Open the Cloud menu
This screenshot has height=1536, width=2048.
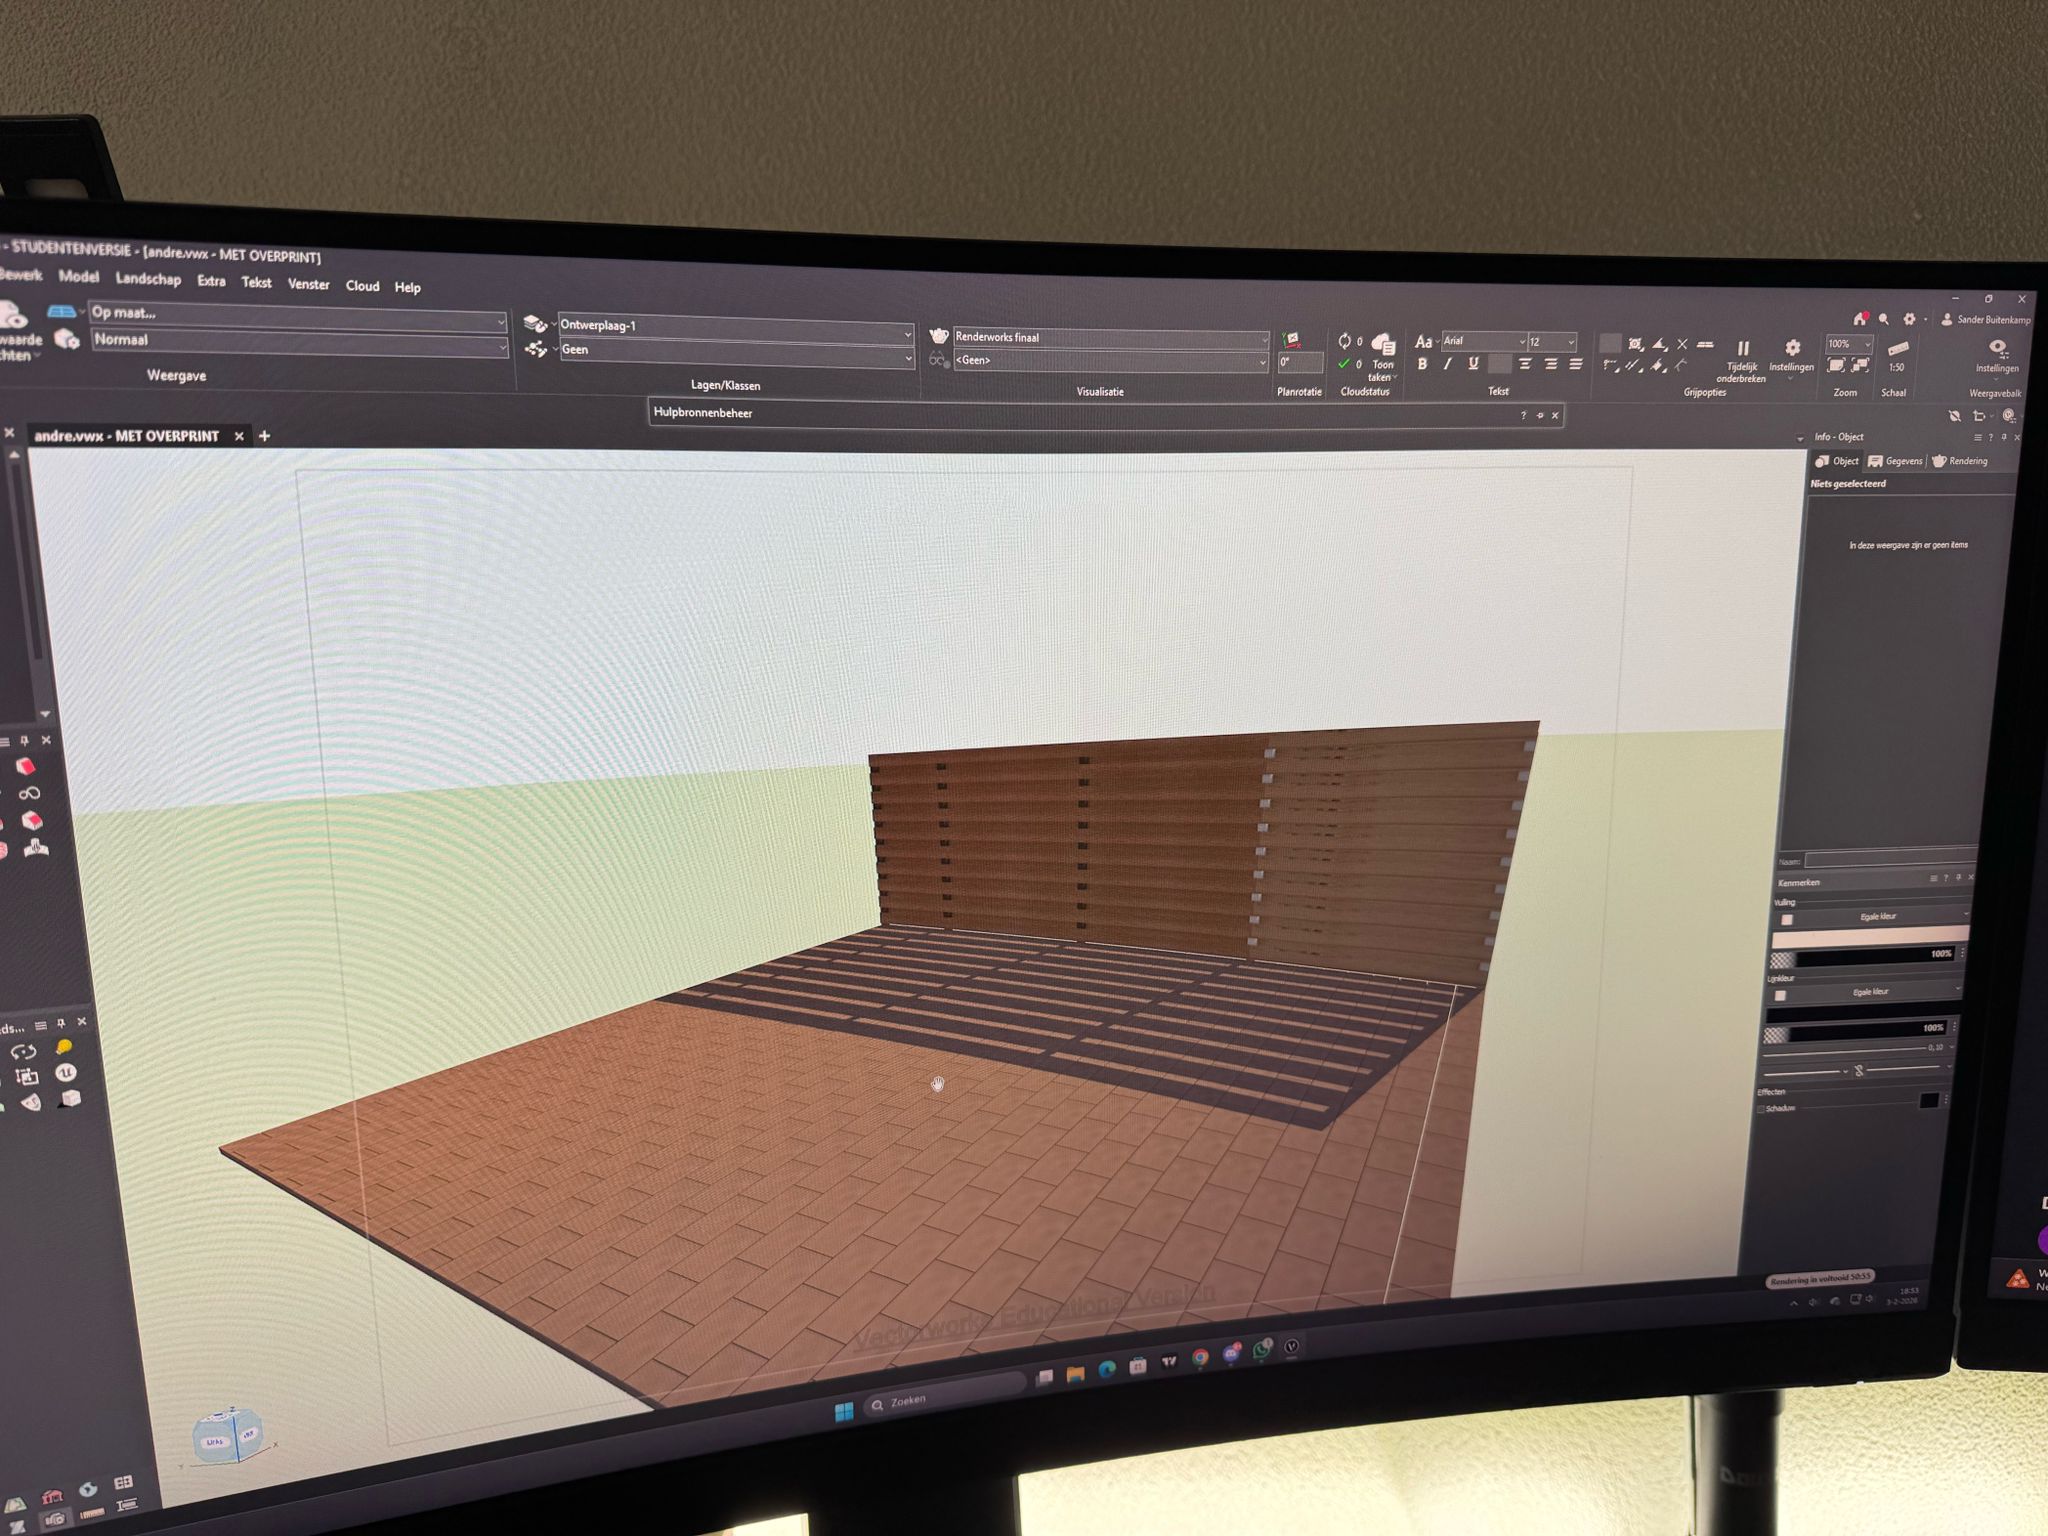[x=362, y=286]
